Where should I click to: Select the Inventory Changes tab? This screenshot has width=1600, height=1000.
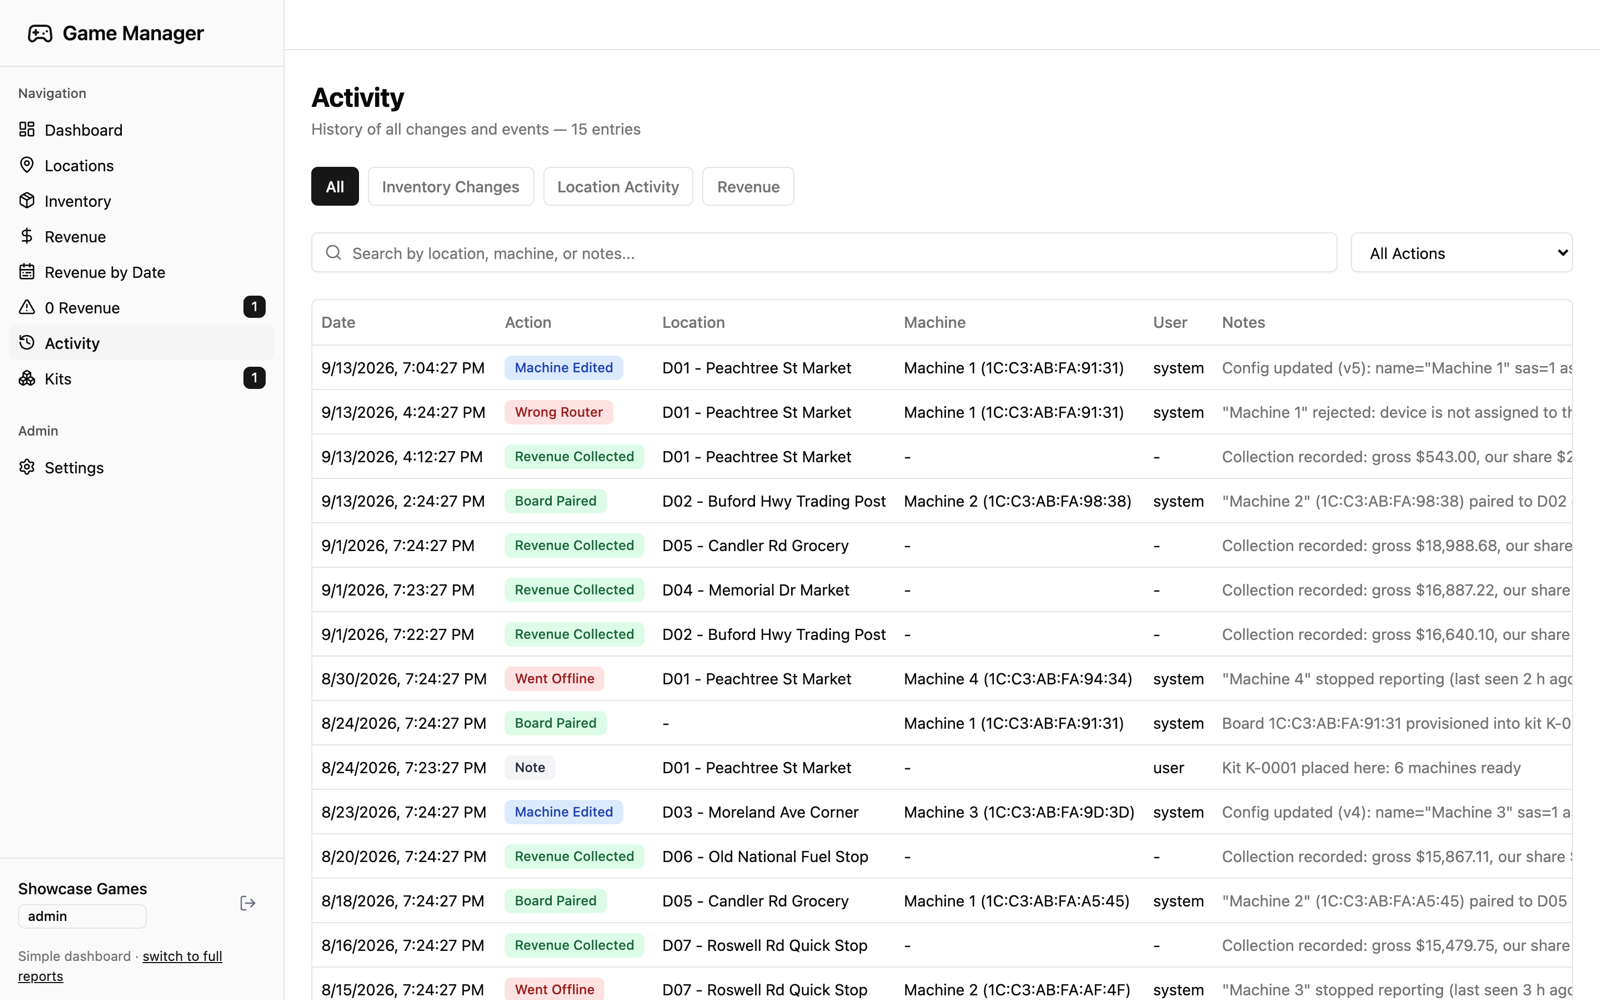click(451, 187)
